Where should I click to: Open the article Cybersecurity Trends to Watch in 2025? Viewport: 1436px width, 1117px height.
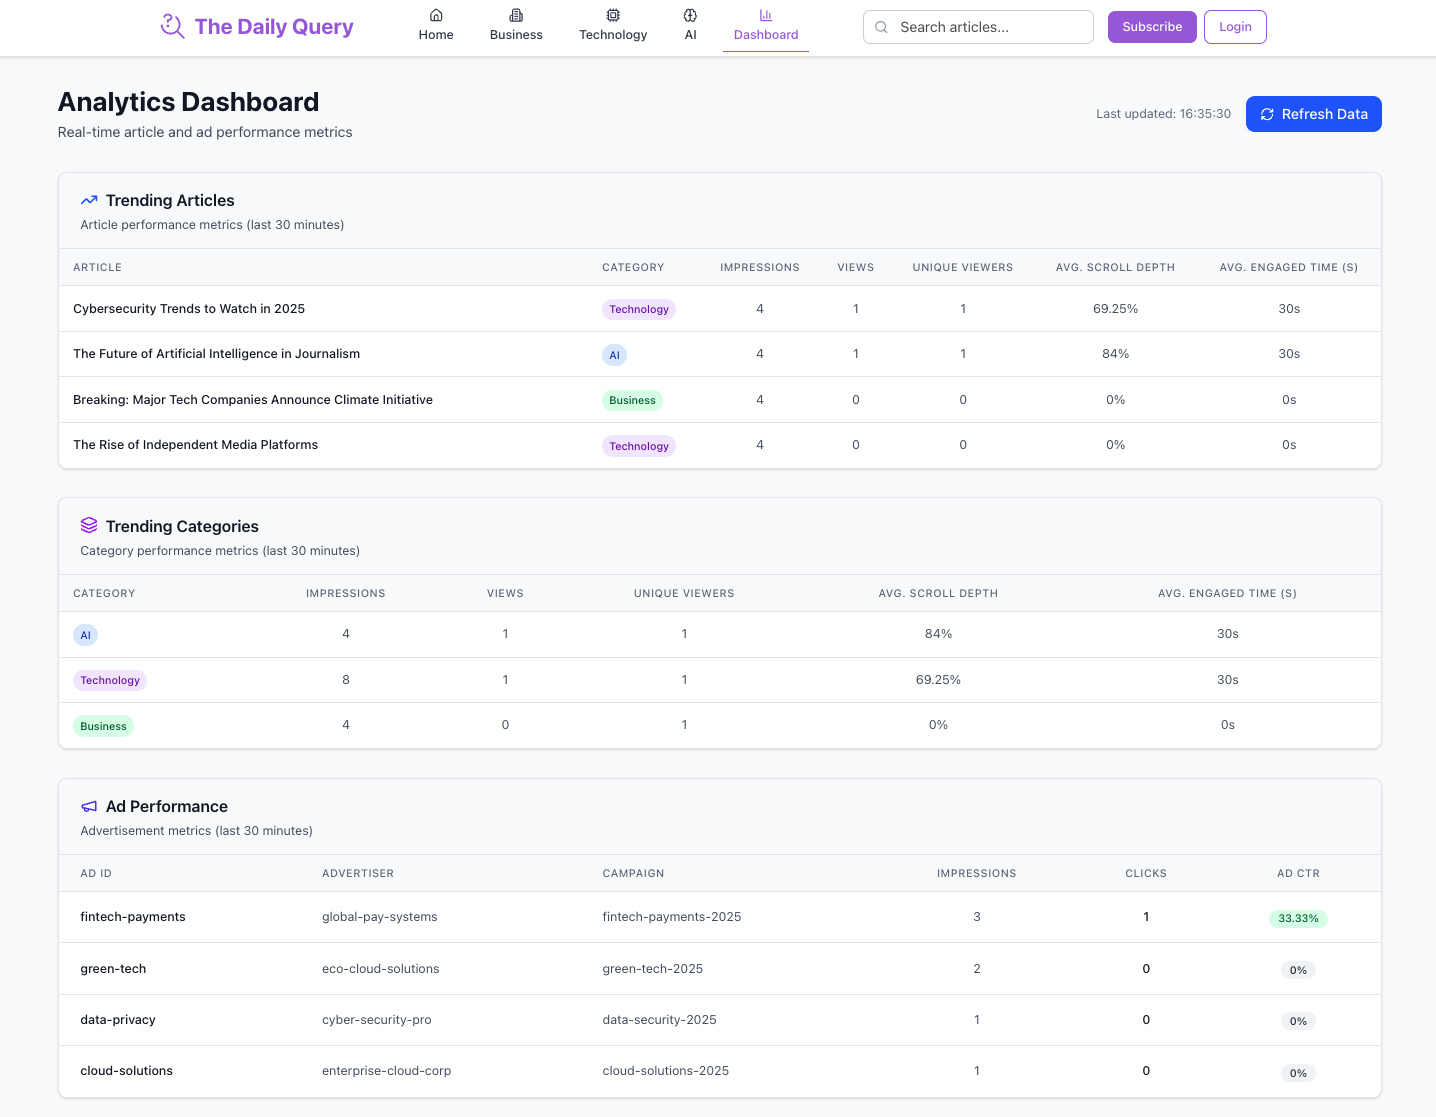click(x=189, y=308)
